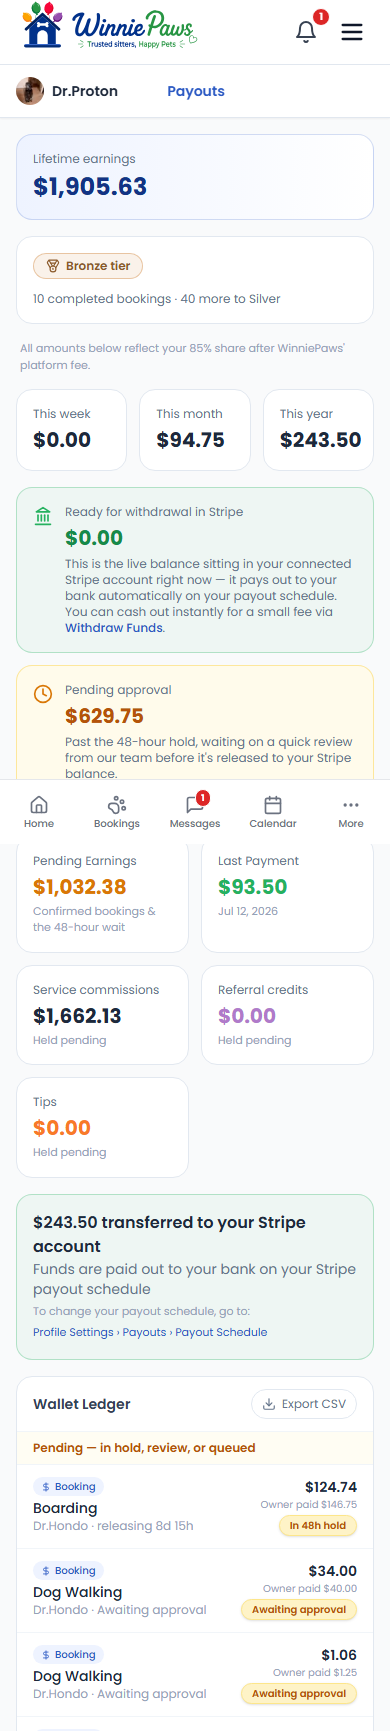Click the This year $243.50 card

pyautogui.click(x=318, y=430)
